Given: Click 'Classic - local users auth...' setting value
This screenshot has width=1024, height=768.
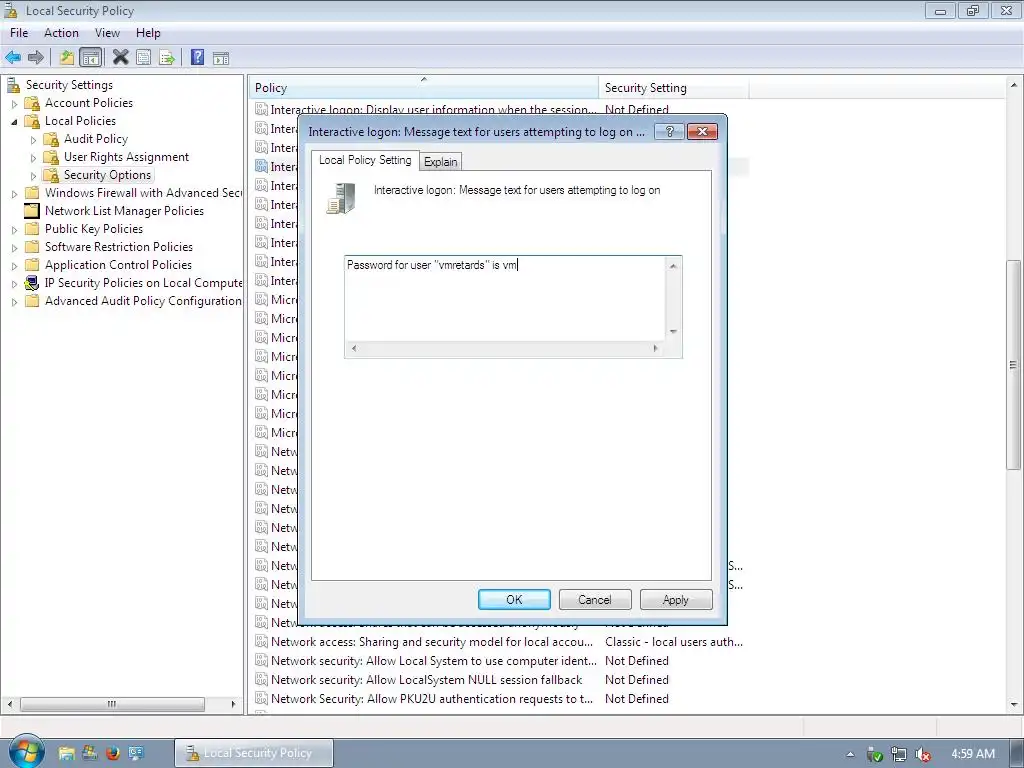Looking at the screenshot, I should click(x=674, y=642).
